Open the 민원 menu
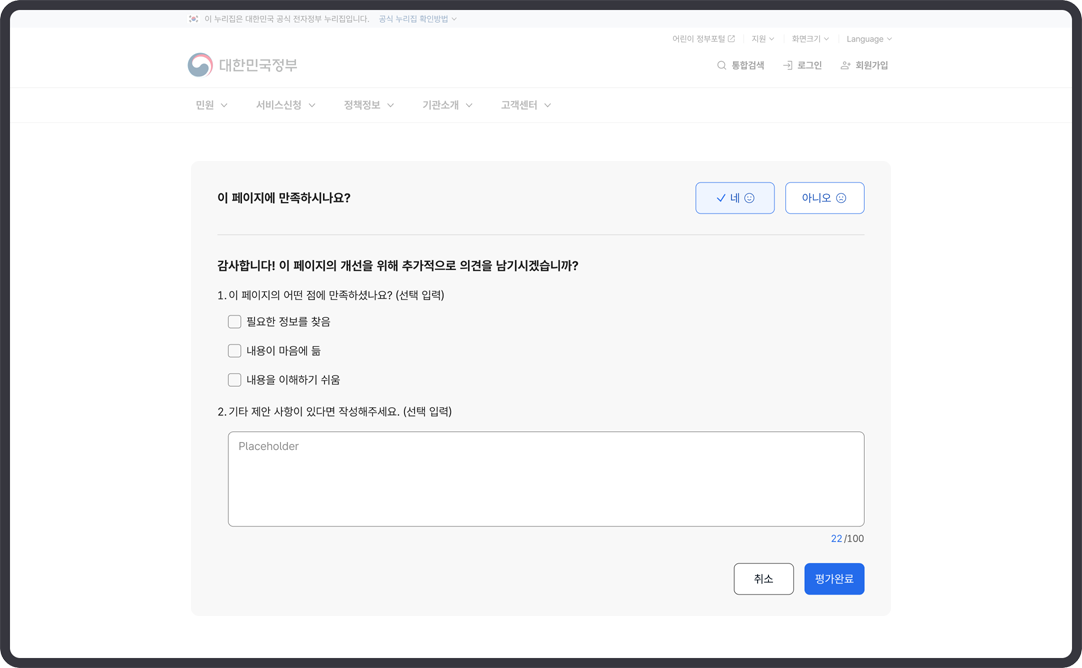The width and height of the screenshot is (1082, 668). click(211, 105)
